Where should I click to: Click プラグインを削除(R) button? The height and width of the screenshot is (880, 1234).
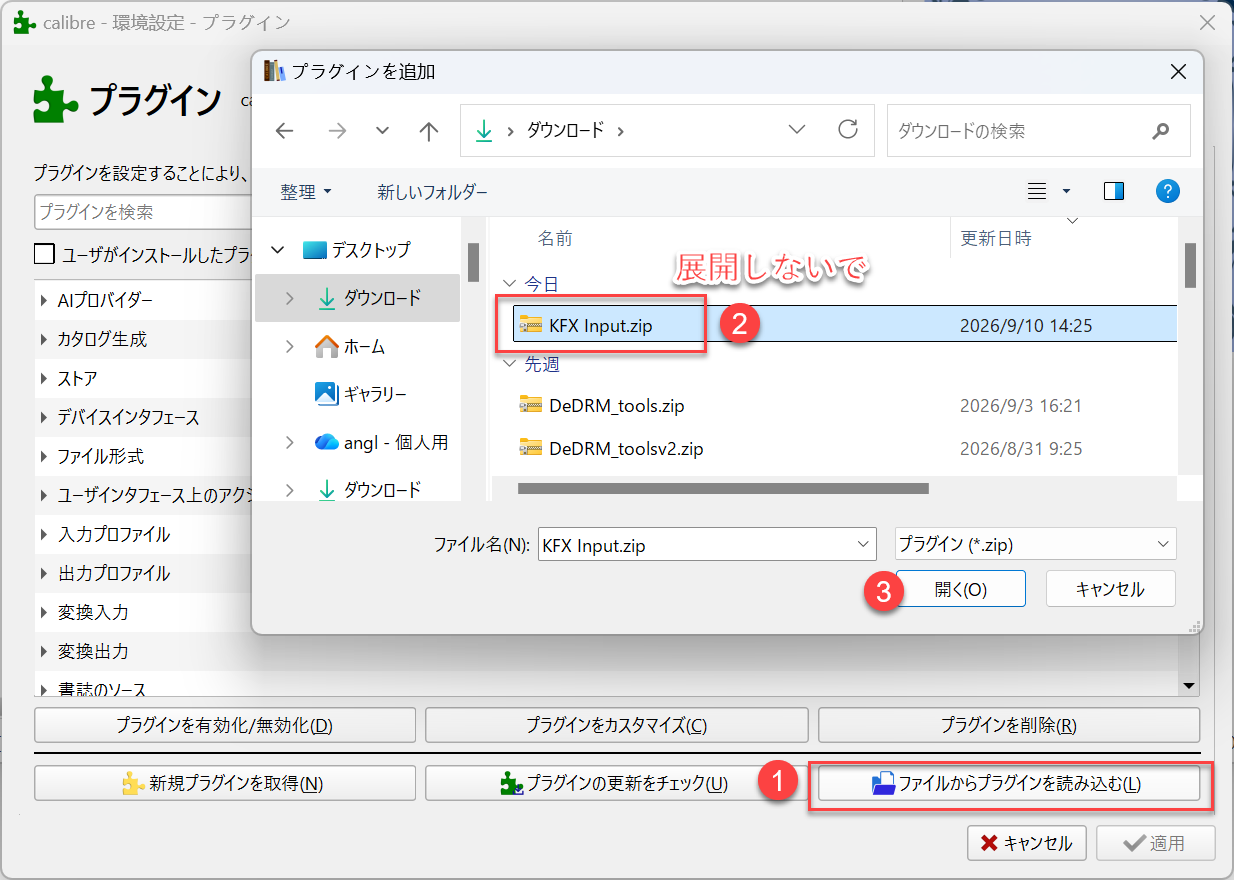click(1009, 725)
